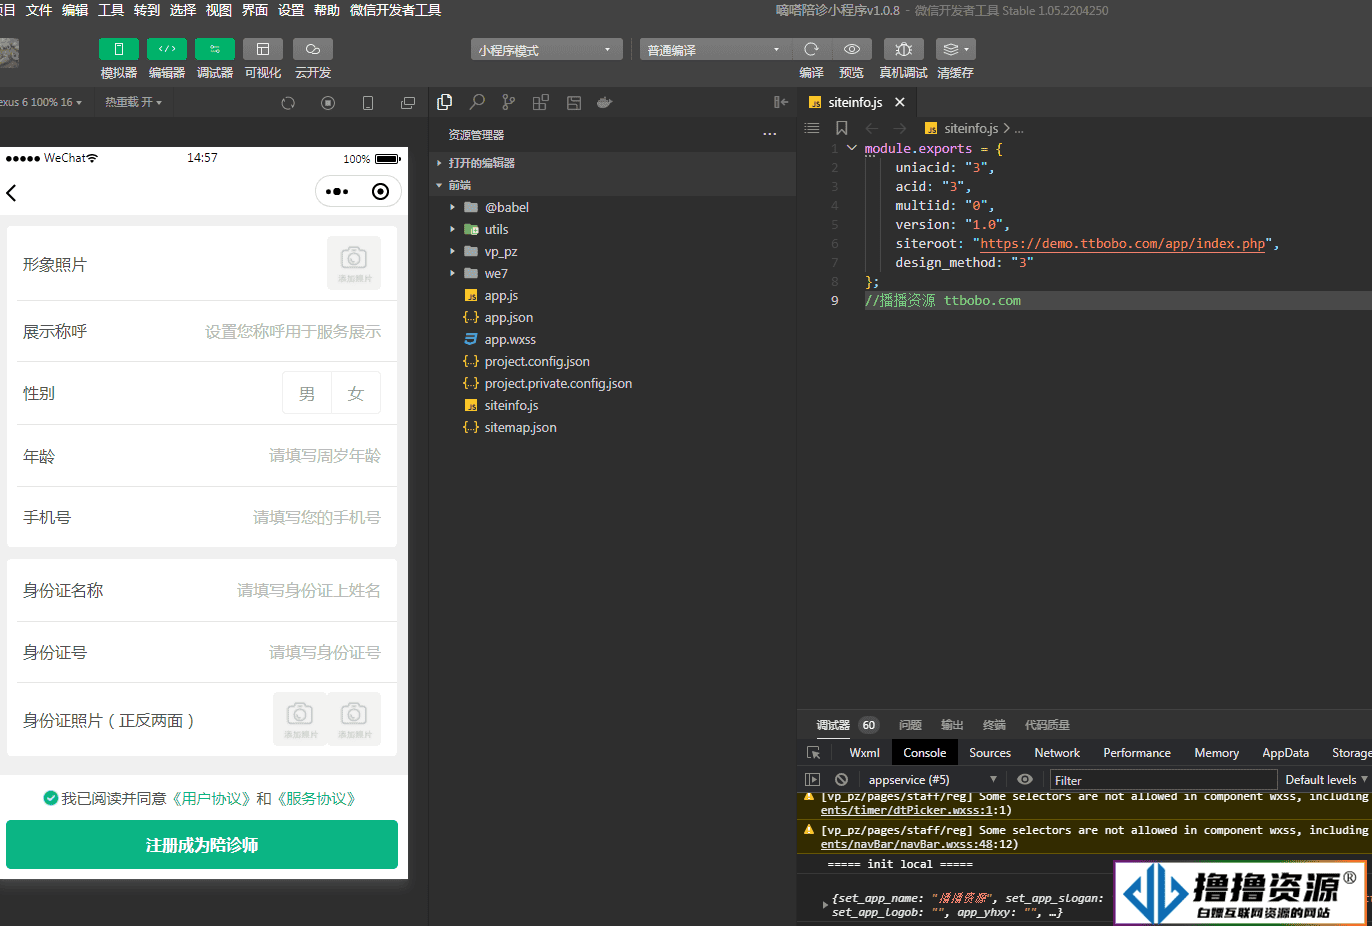
Task: Open project.config.json file
Action: 613,361
